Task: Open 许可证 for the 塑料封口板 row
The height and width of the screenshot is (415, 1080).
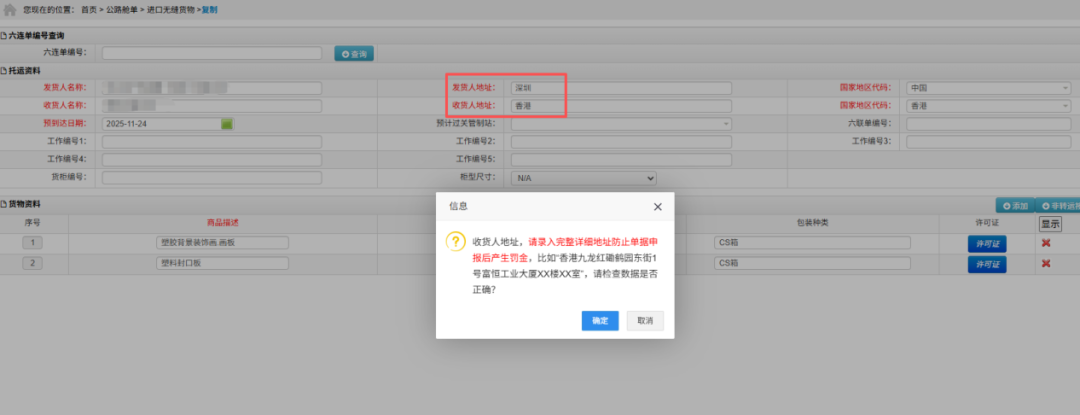Action: pos(987,264)
